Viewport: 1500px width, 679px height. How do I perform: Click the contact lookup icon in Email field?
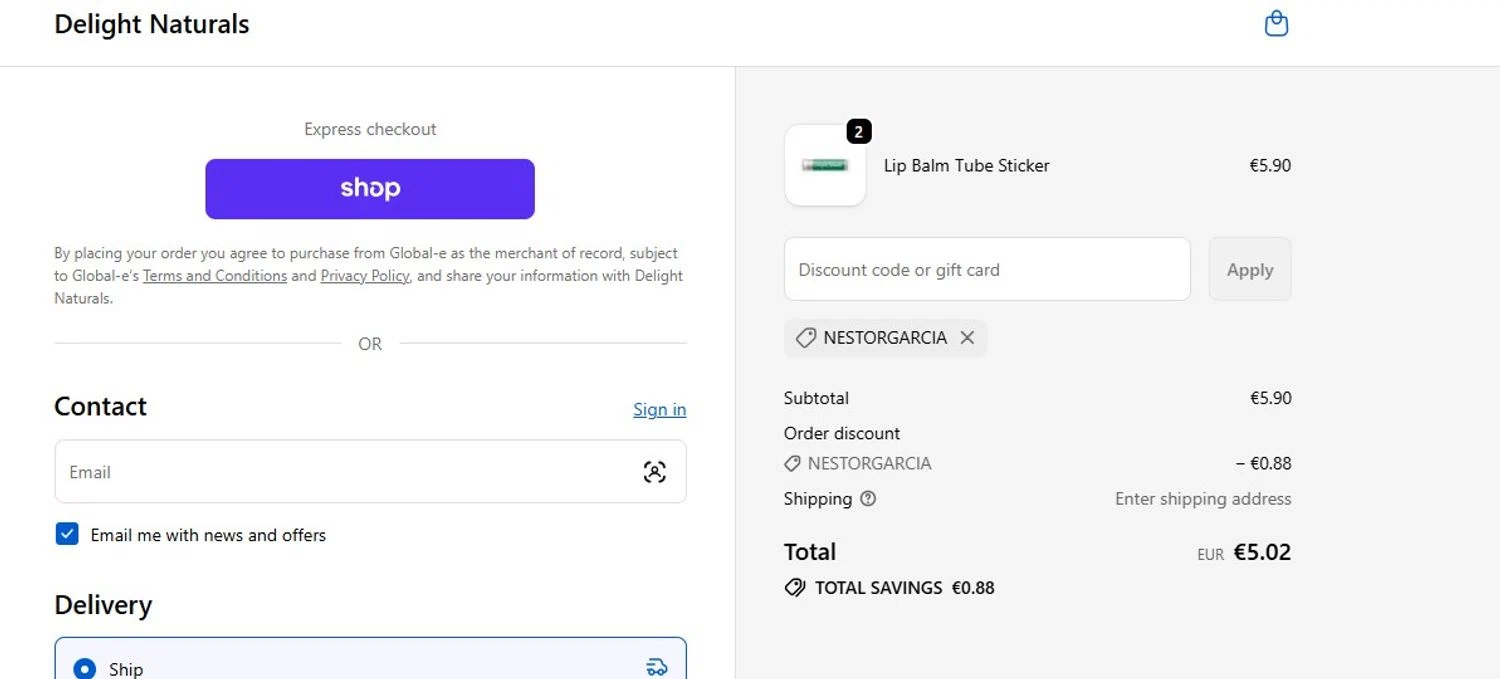tap(654, 472)
